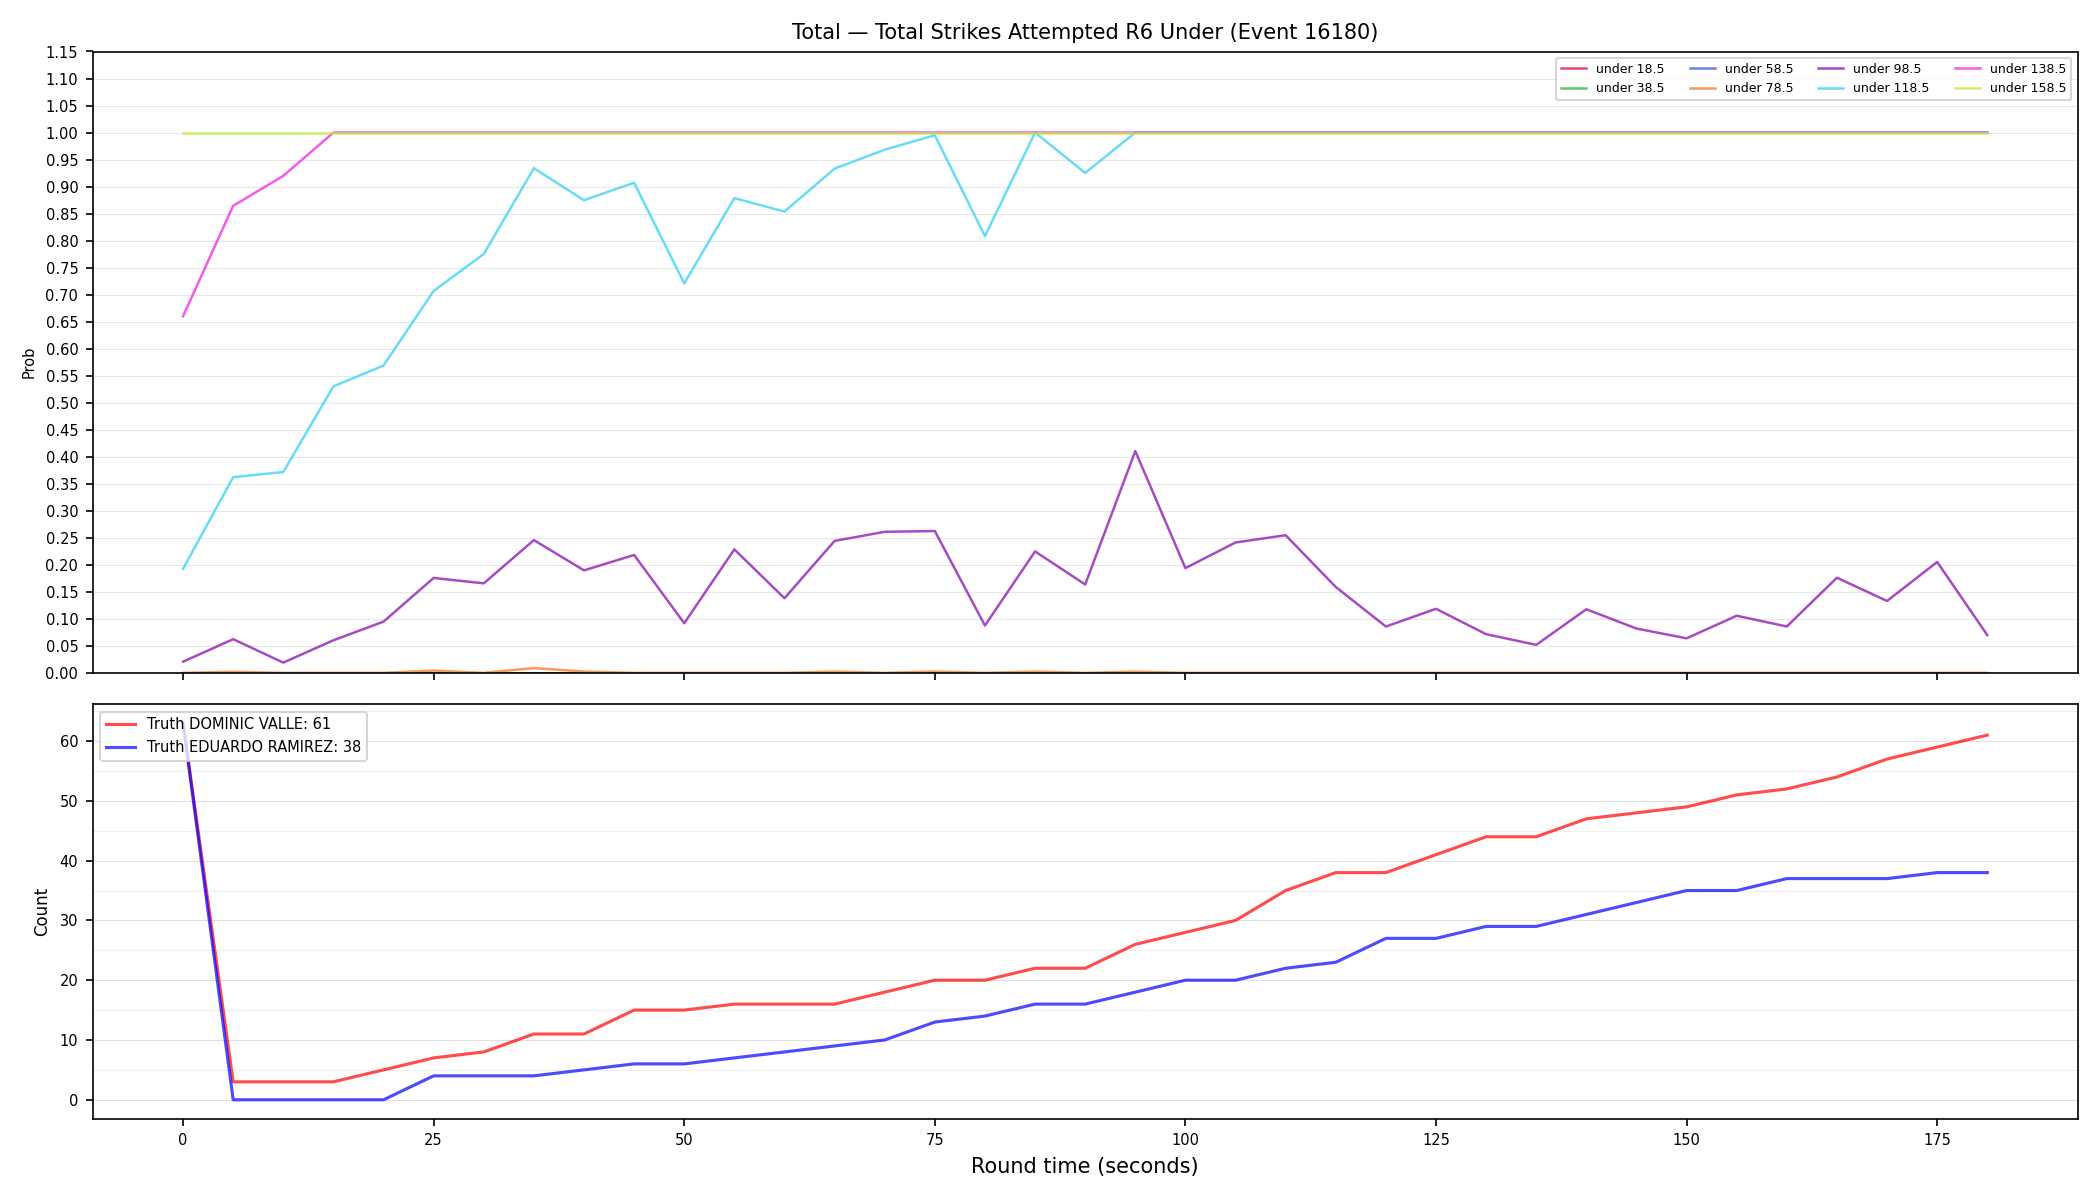This screenshot has height=1200, width=2100.
Task: Click the 0.50 tick on Prob axis
Action: (62, 403)
